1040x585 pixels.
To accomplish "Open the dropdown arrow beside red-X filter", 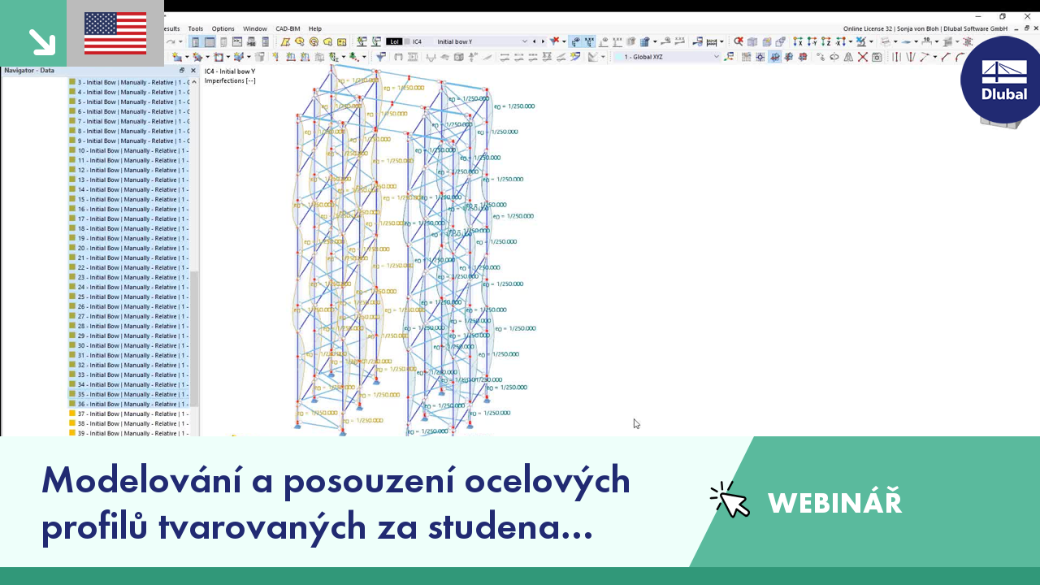I will pyautogui.click(x=564, y=41).
